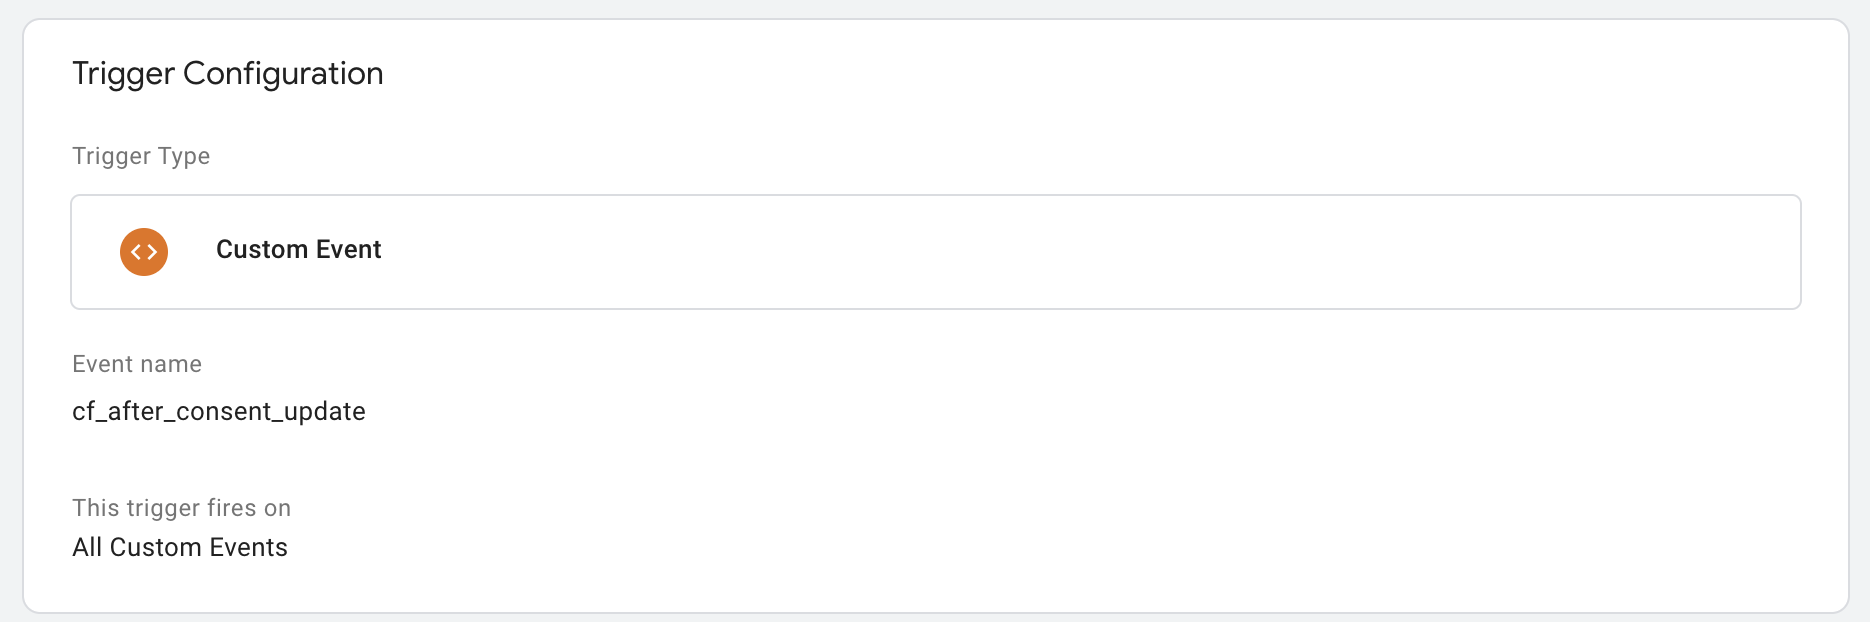Open the trigger type chooser via Custom Event
This screenshot has height=622, width=1870.
coord(298,250)
